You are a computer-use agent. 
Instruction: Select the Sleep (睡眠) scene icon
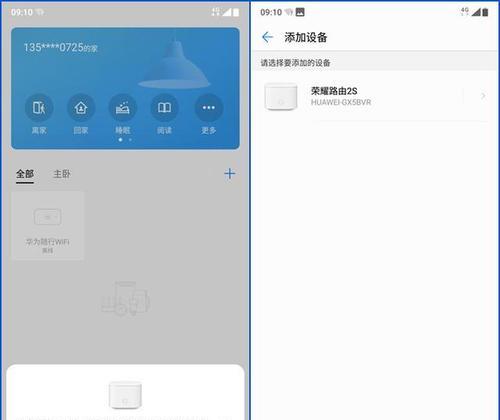[x=123, y=108]
